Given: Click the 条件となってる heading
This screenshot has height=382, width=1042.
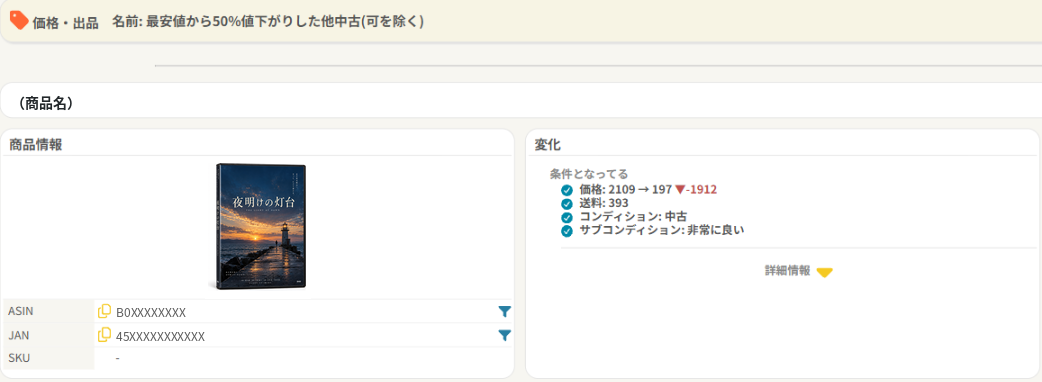Looking at the screenshot, I should pyautogui.click(x=589, y=174).
